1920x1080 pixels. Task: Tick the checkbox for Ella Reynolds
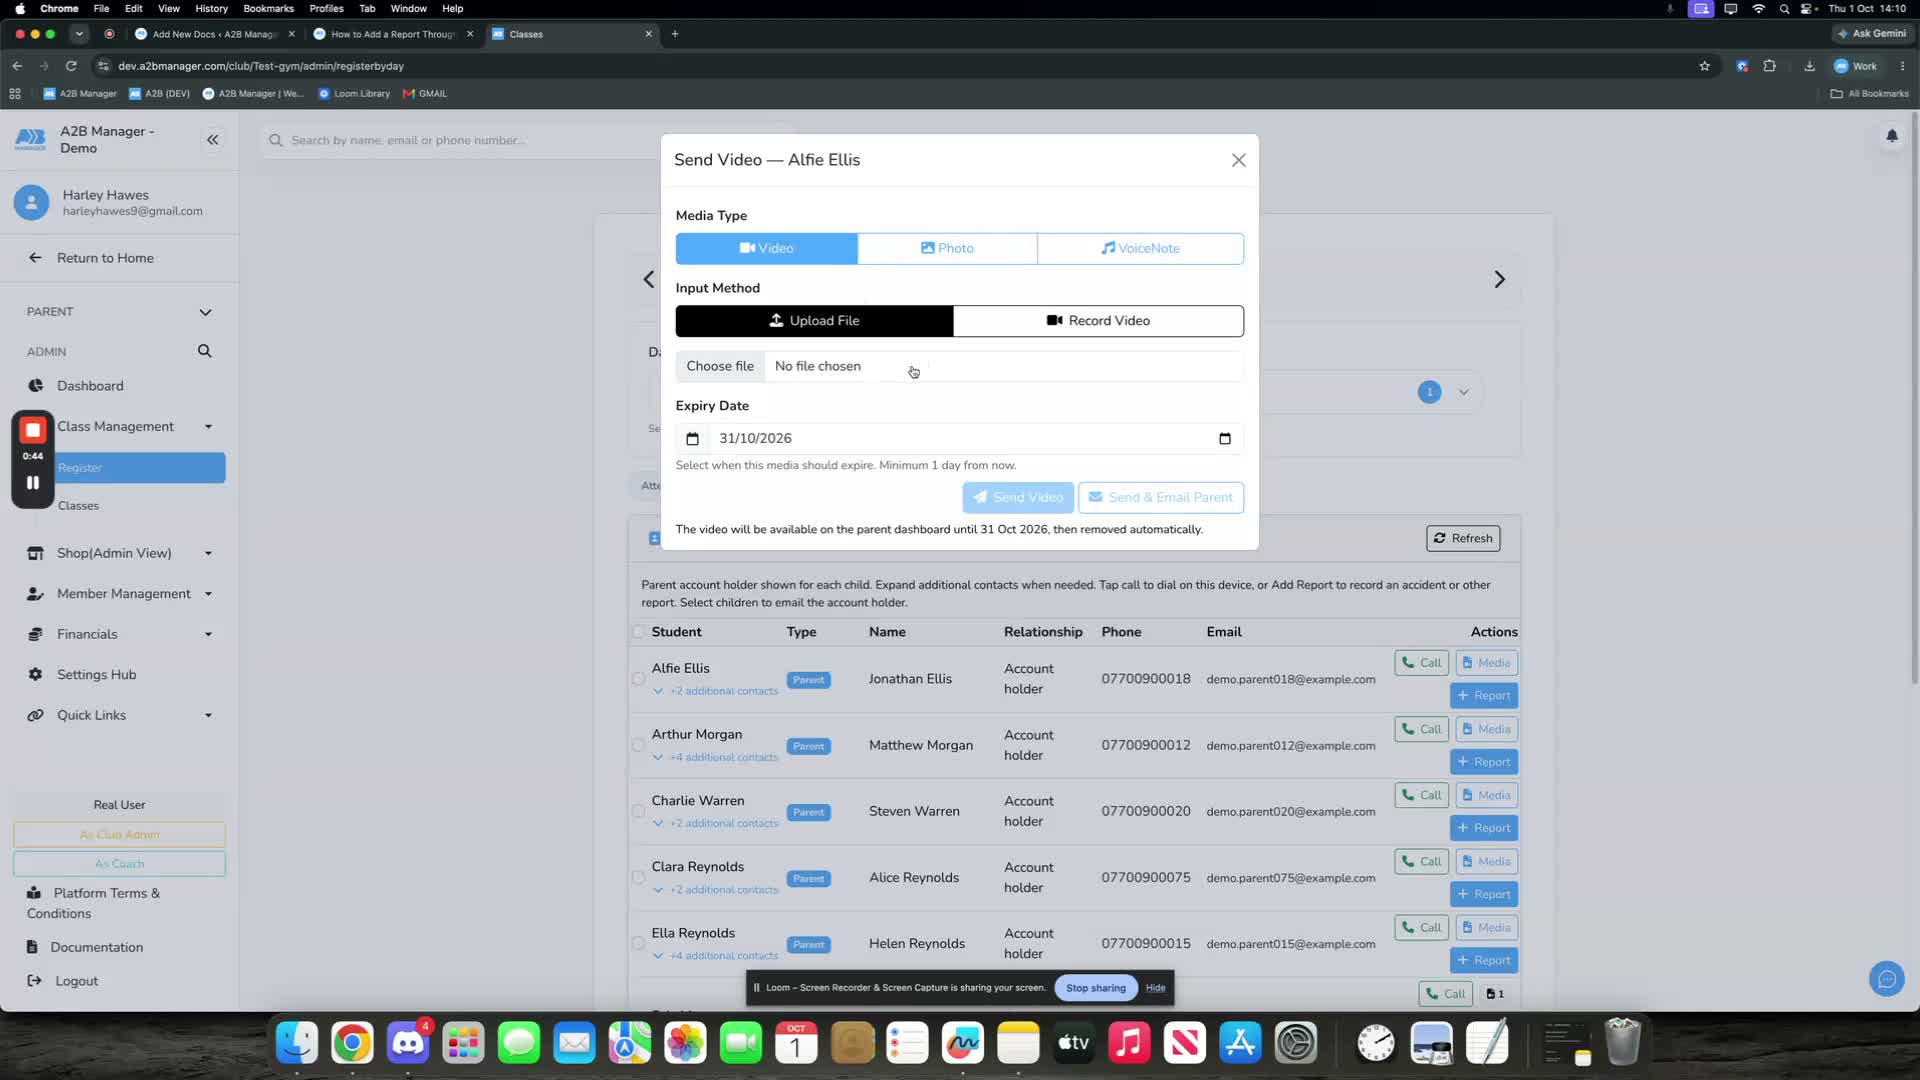tap(638, 943)
